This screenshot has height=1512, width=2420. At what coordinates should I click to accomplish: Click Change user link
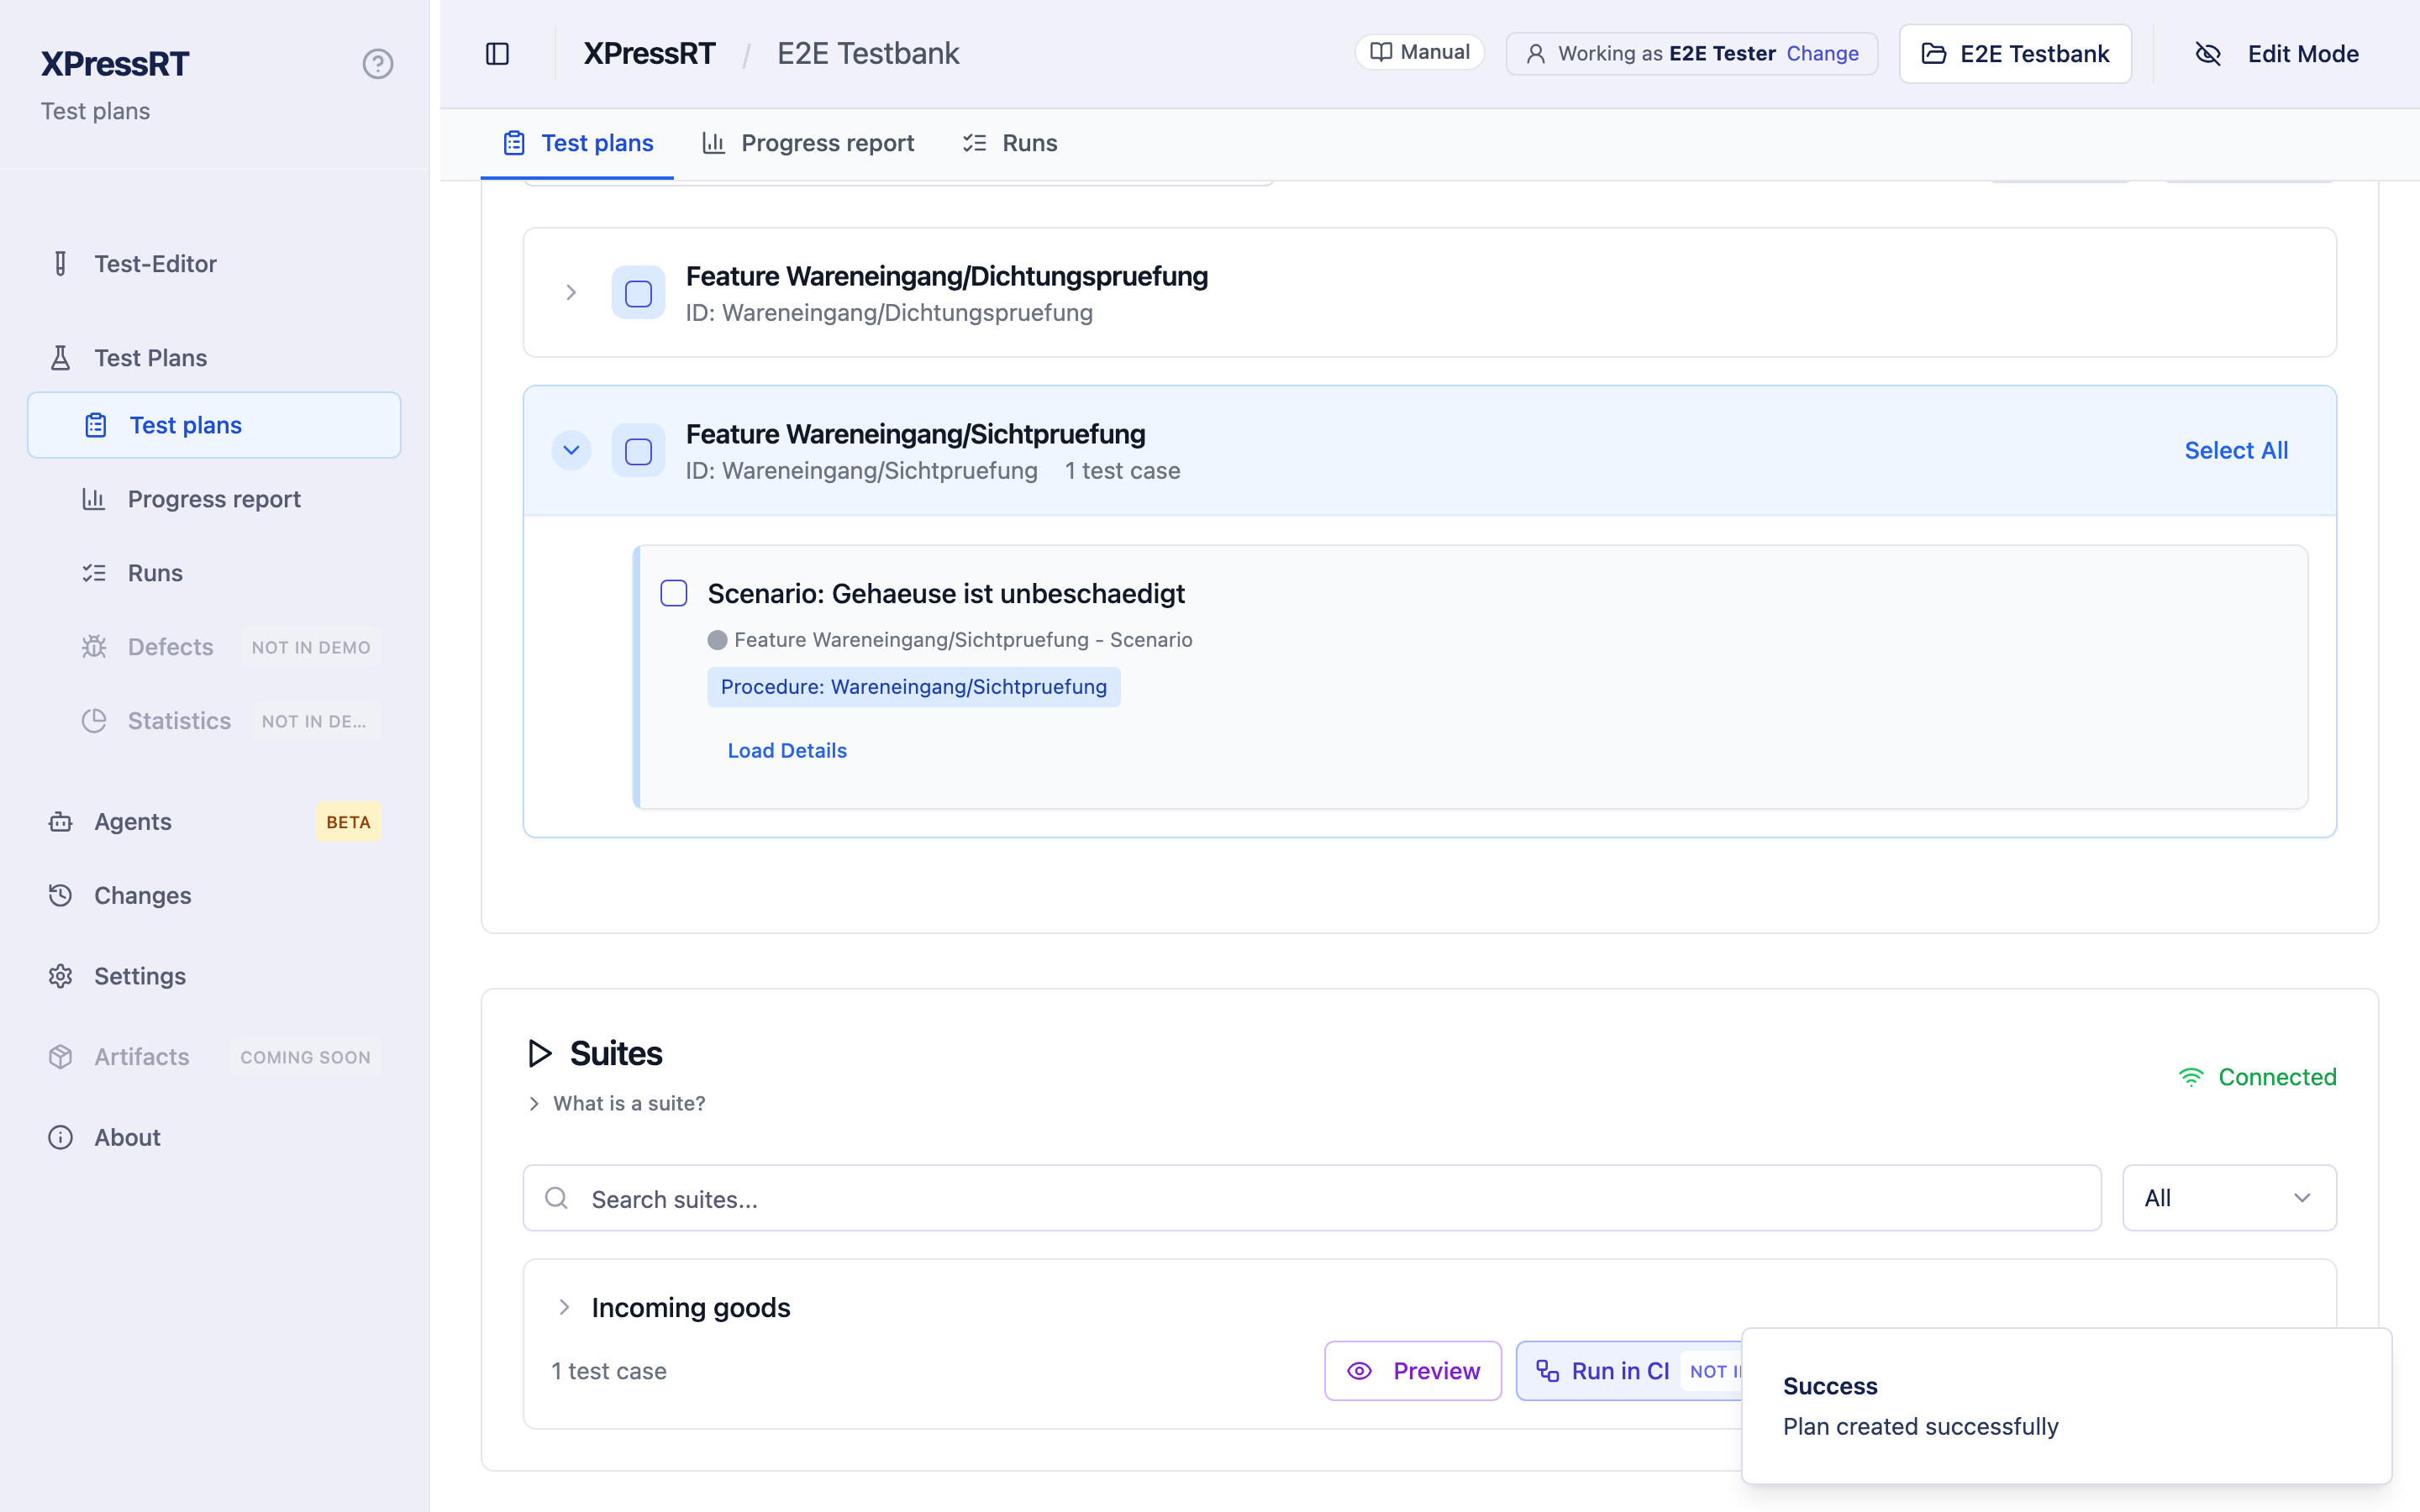pos(1822,54)
